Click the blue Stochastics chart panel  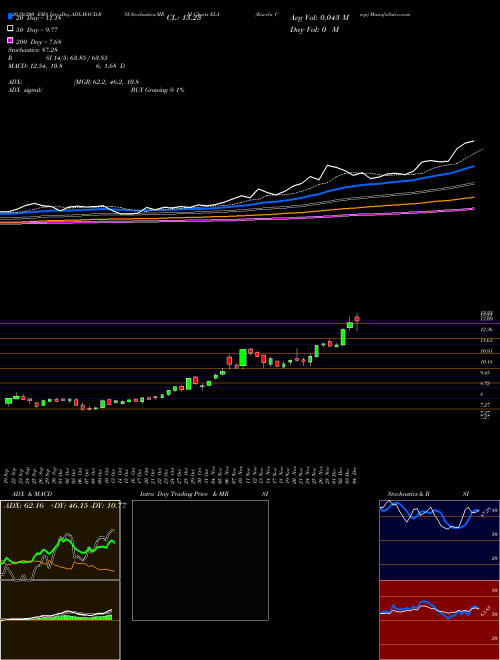pos(439,540)
